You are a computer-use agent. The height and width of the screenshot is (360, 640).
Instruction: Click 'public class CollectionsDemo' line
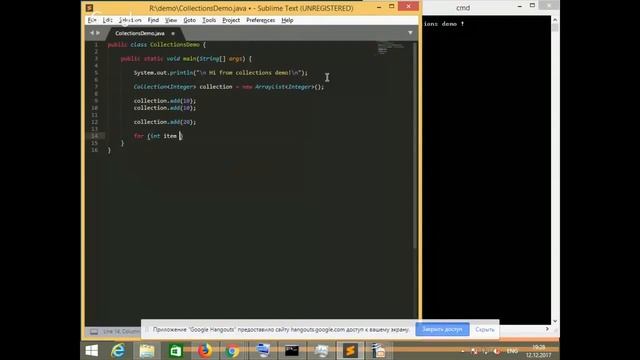click(157, 44)
